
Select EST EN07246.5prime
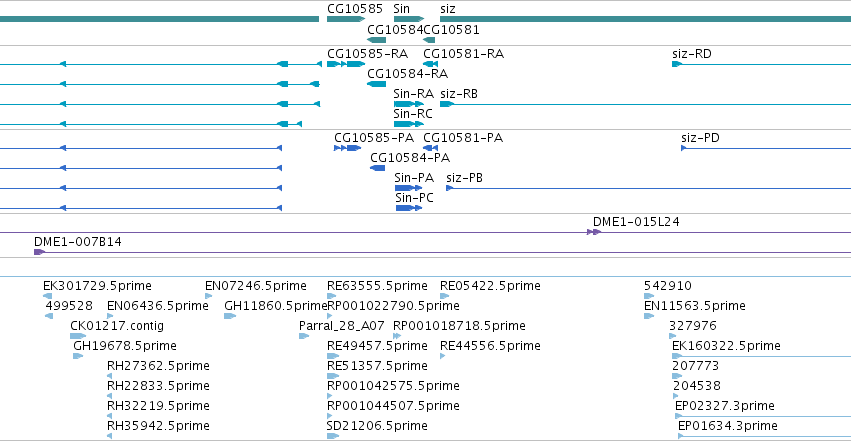click(208, 296)
